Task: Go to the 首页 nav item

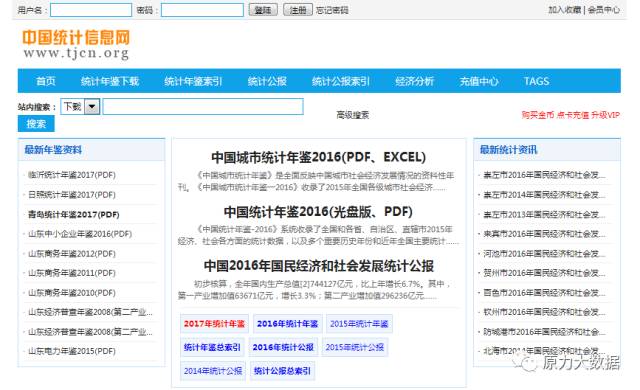Action: 46,81
